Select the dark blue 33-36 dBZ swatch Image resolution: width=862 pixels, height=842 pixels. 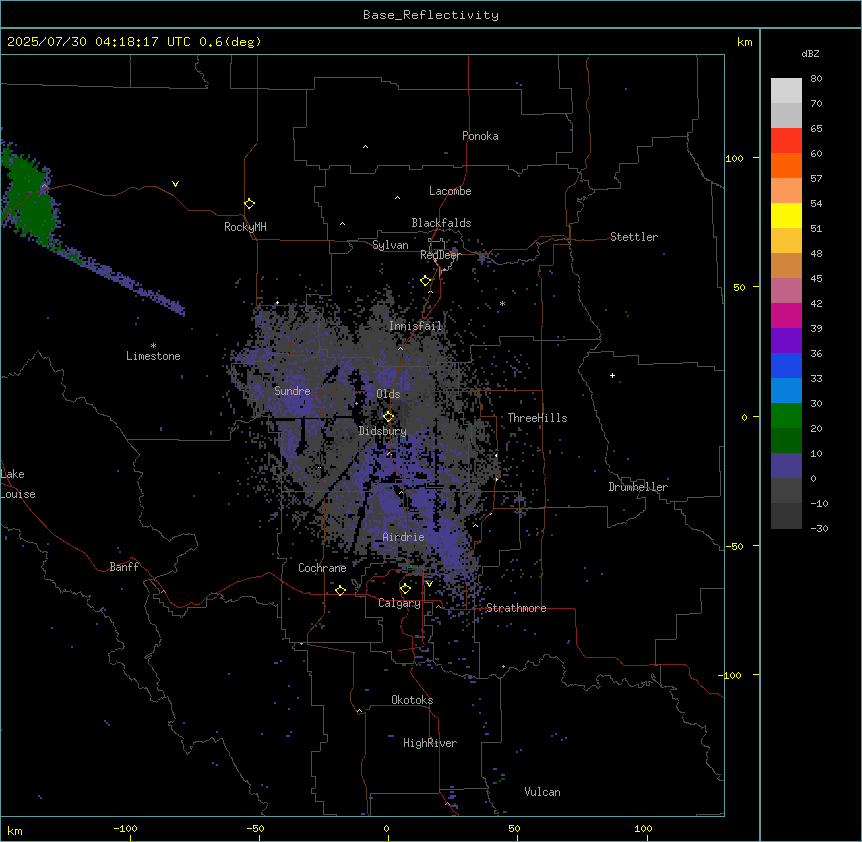pos(786,365)
